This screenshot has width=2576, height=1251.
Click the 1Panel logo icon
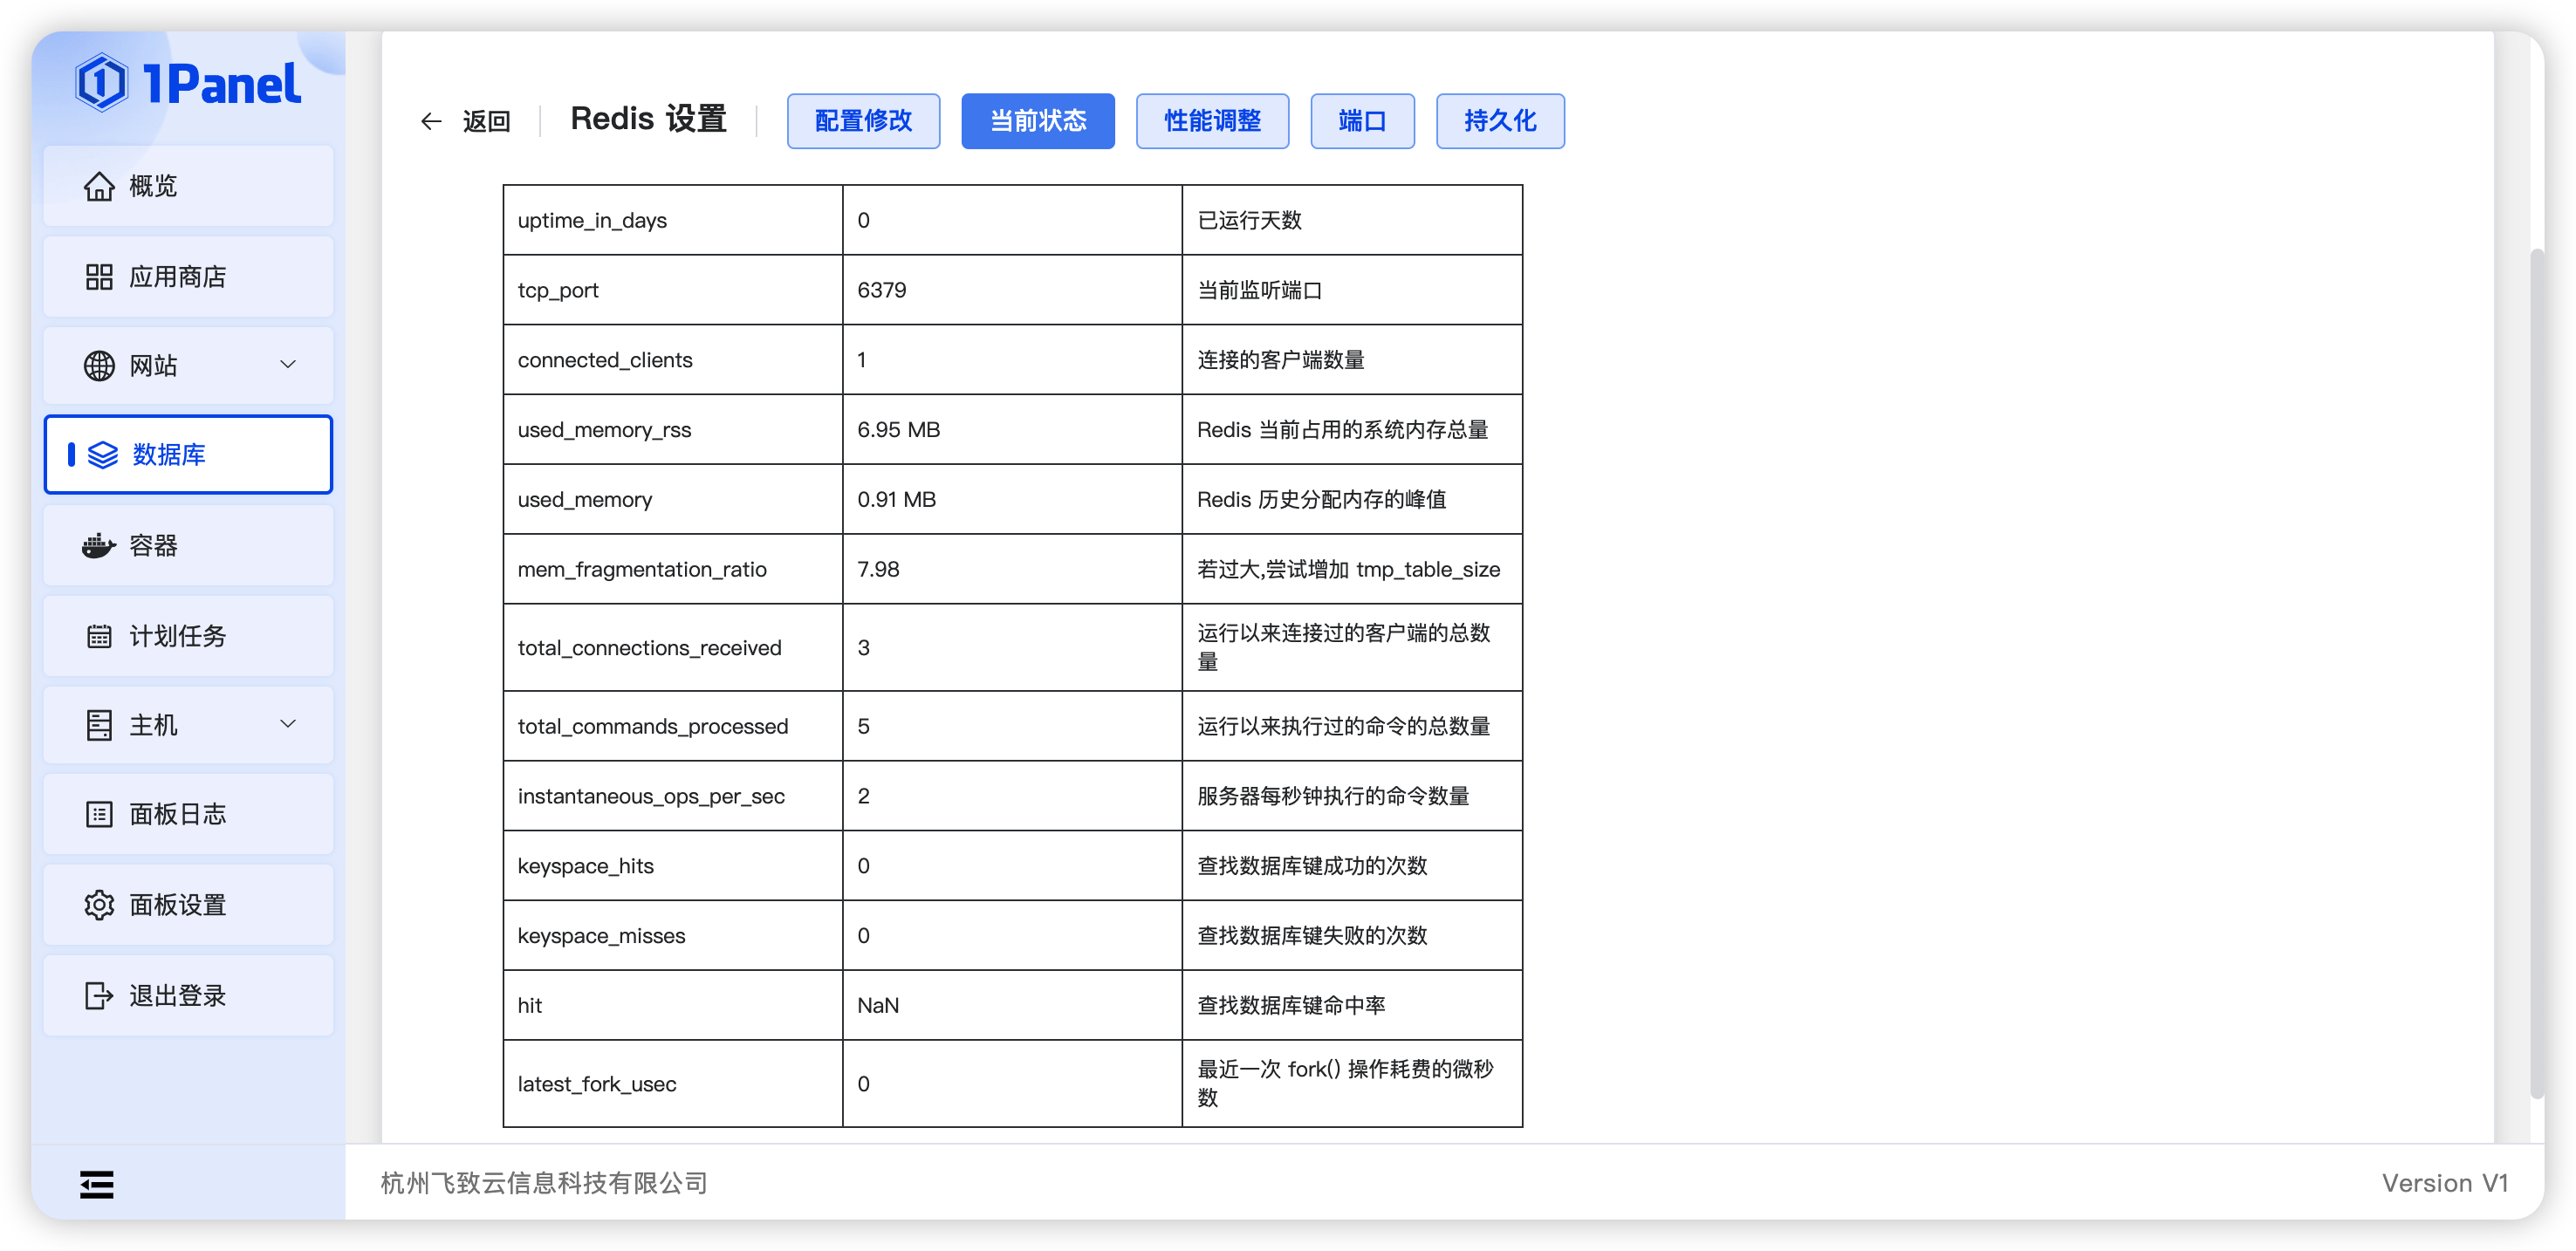coord(101,83)
